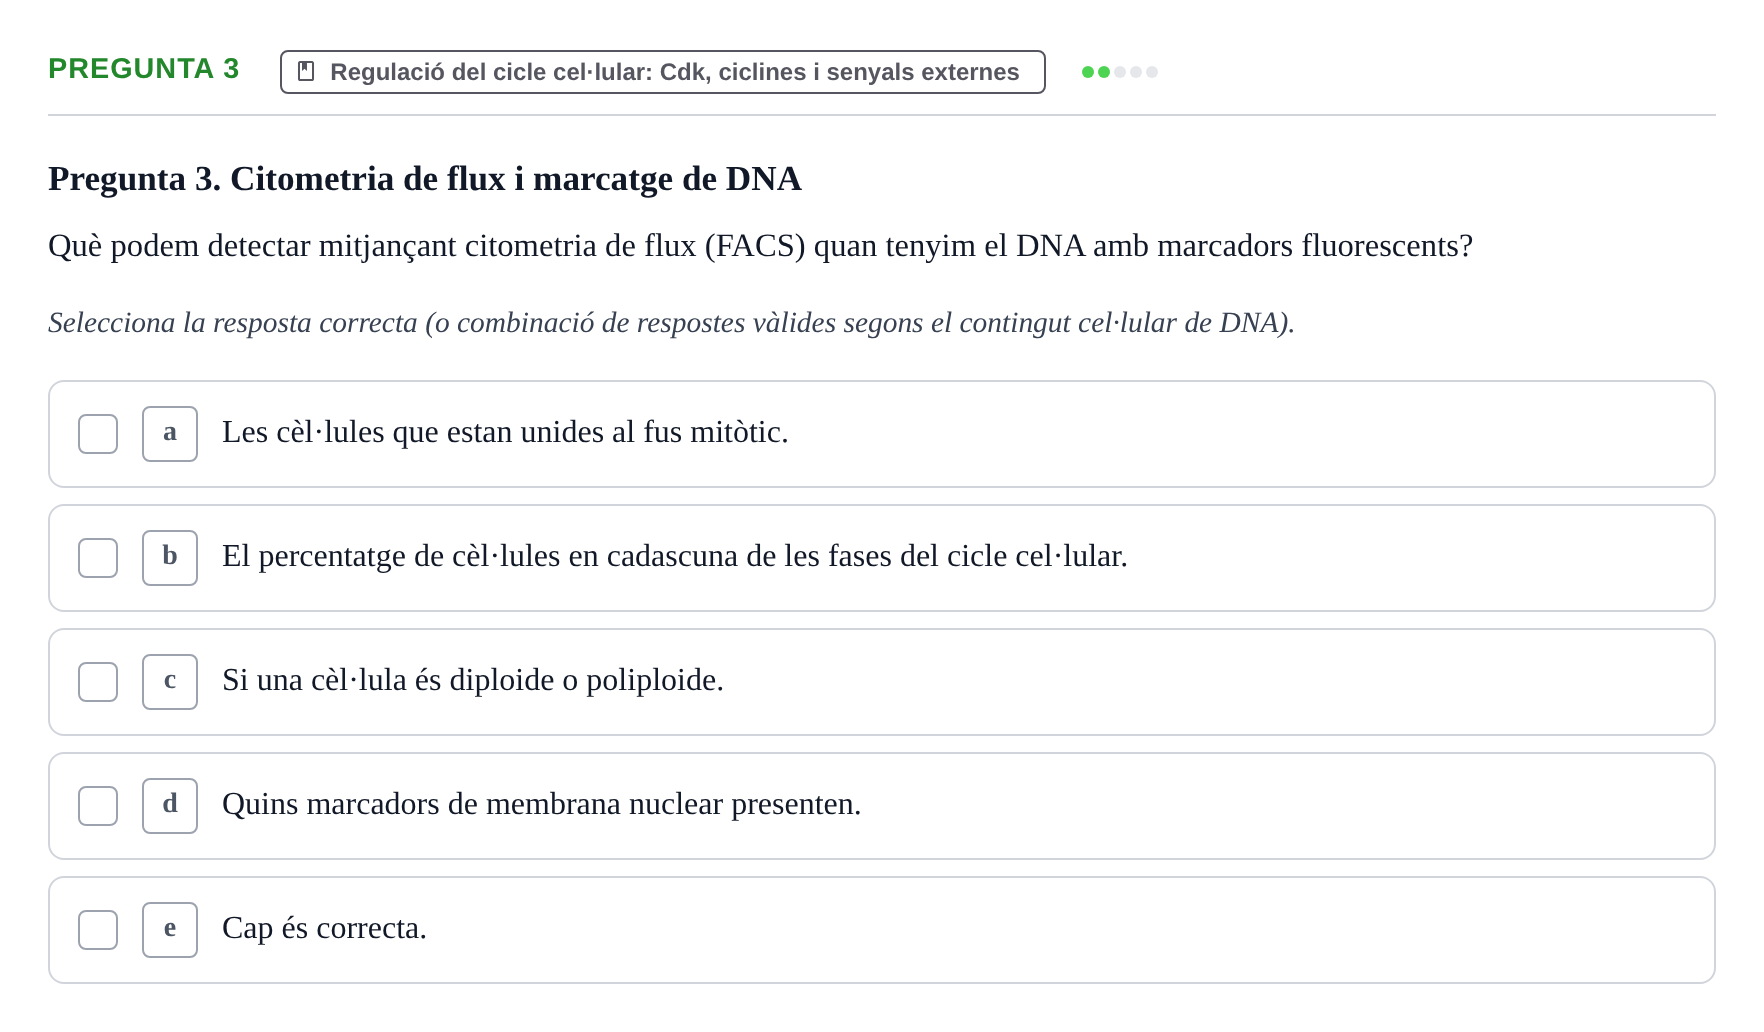The image size is (1764, 1032).
Task: Select answer text 'Les cèl·lules que estan unides al fus mitòtic'
Action: coord(505,432)
